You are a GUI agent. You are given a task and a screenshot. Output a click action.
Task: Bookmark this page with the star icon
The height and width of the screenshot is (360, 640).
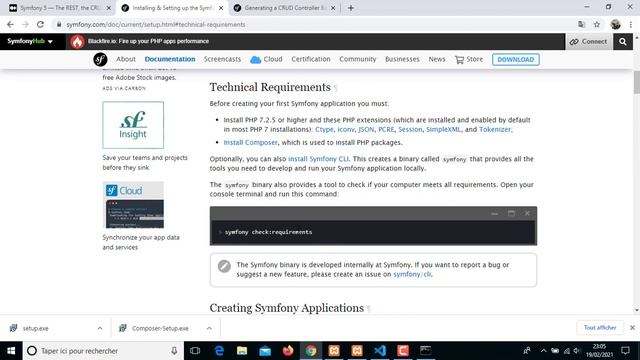click(x=597, y=24)
